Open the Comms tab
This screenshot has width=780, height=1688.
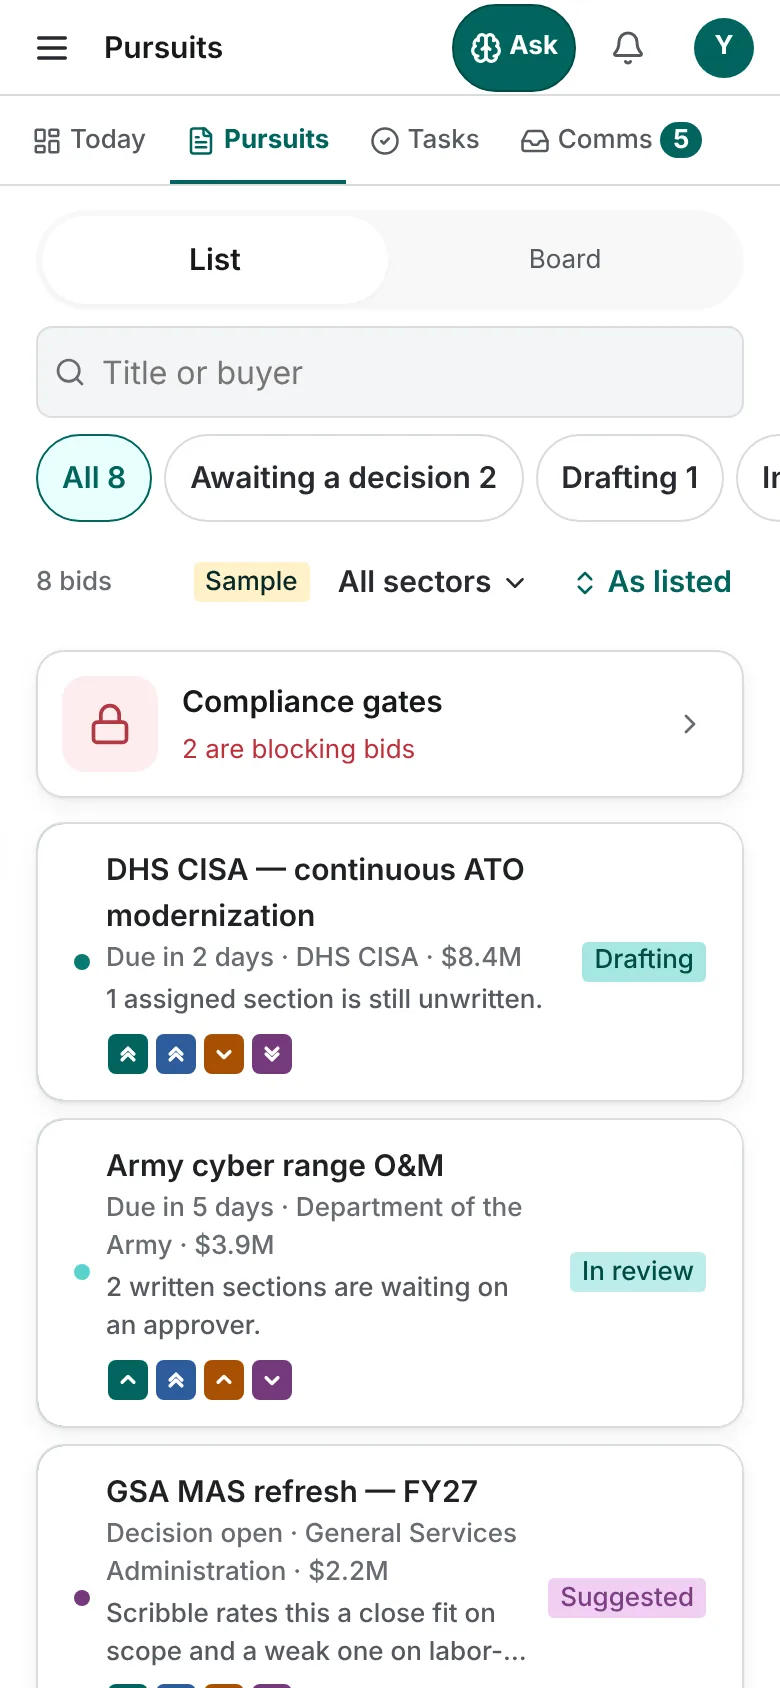point(611,140)
